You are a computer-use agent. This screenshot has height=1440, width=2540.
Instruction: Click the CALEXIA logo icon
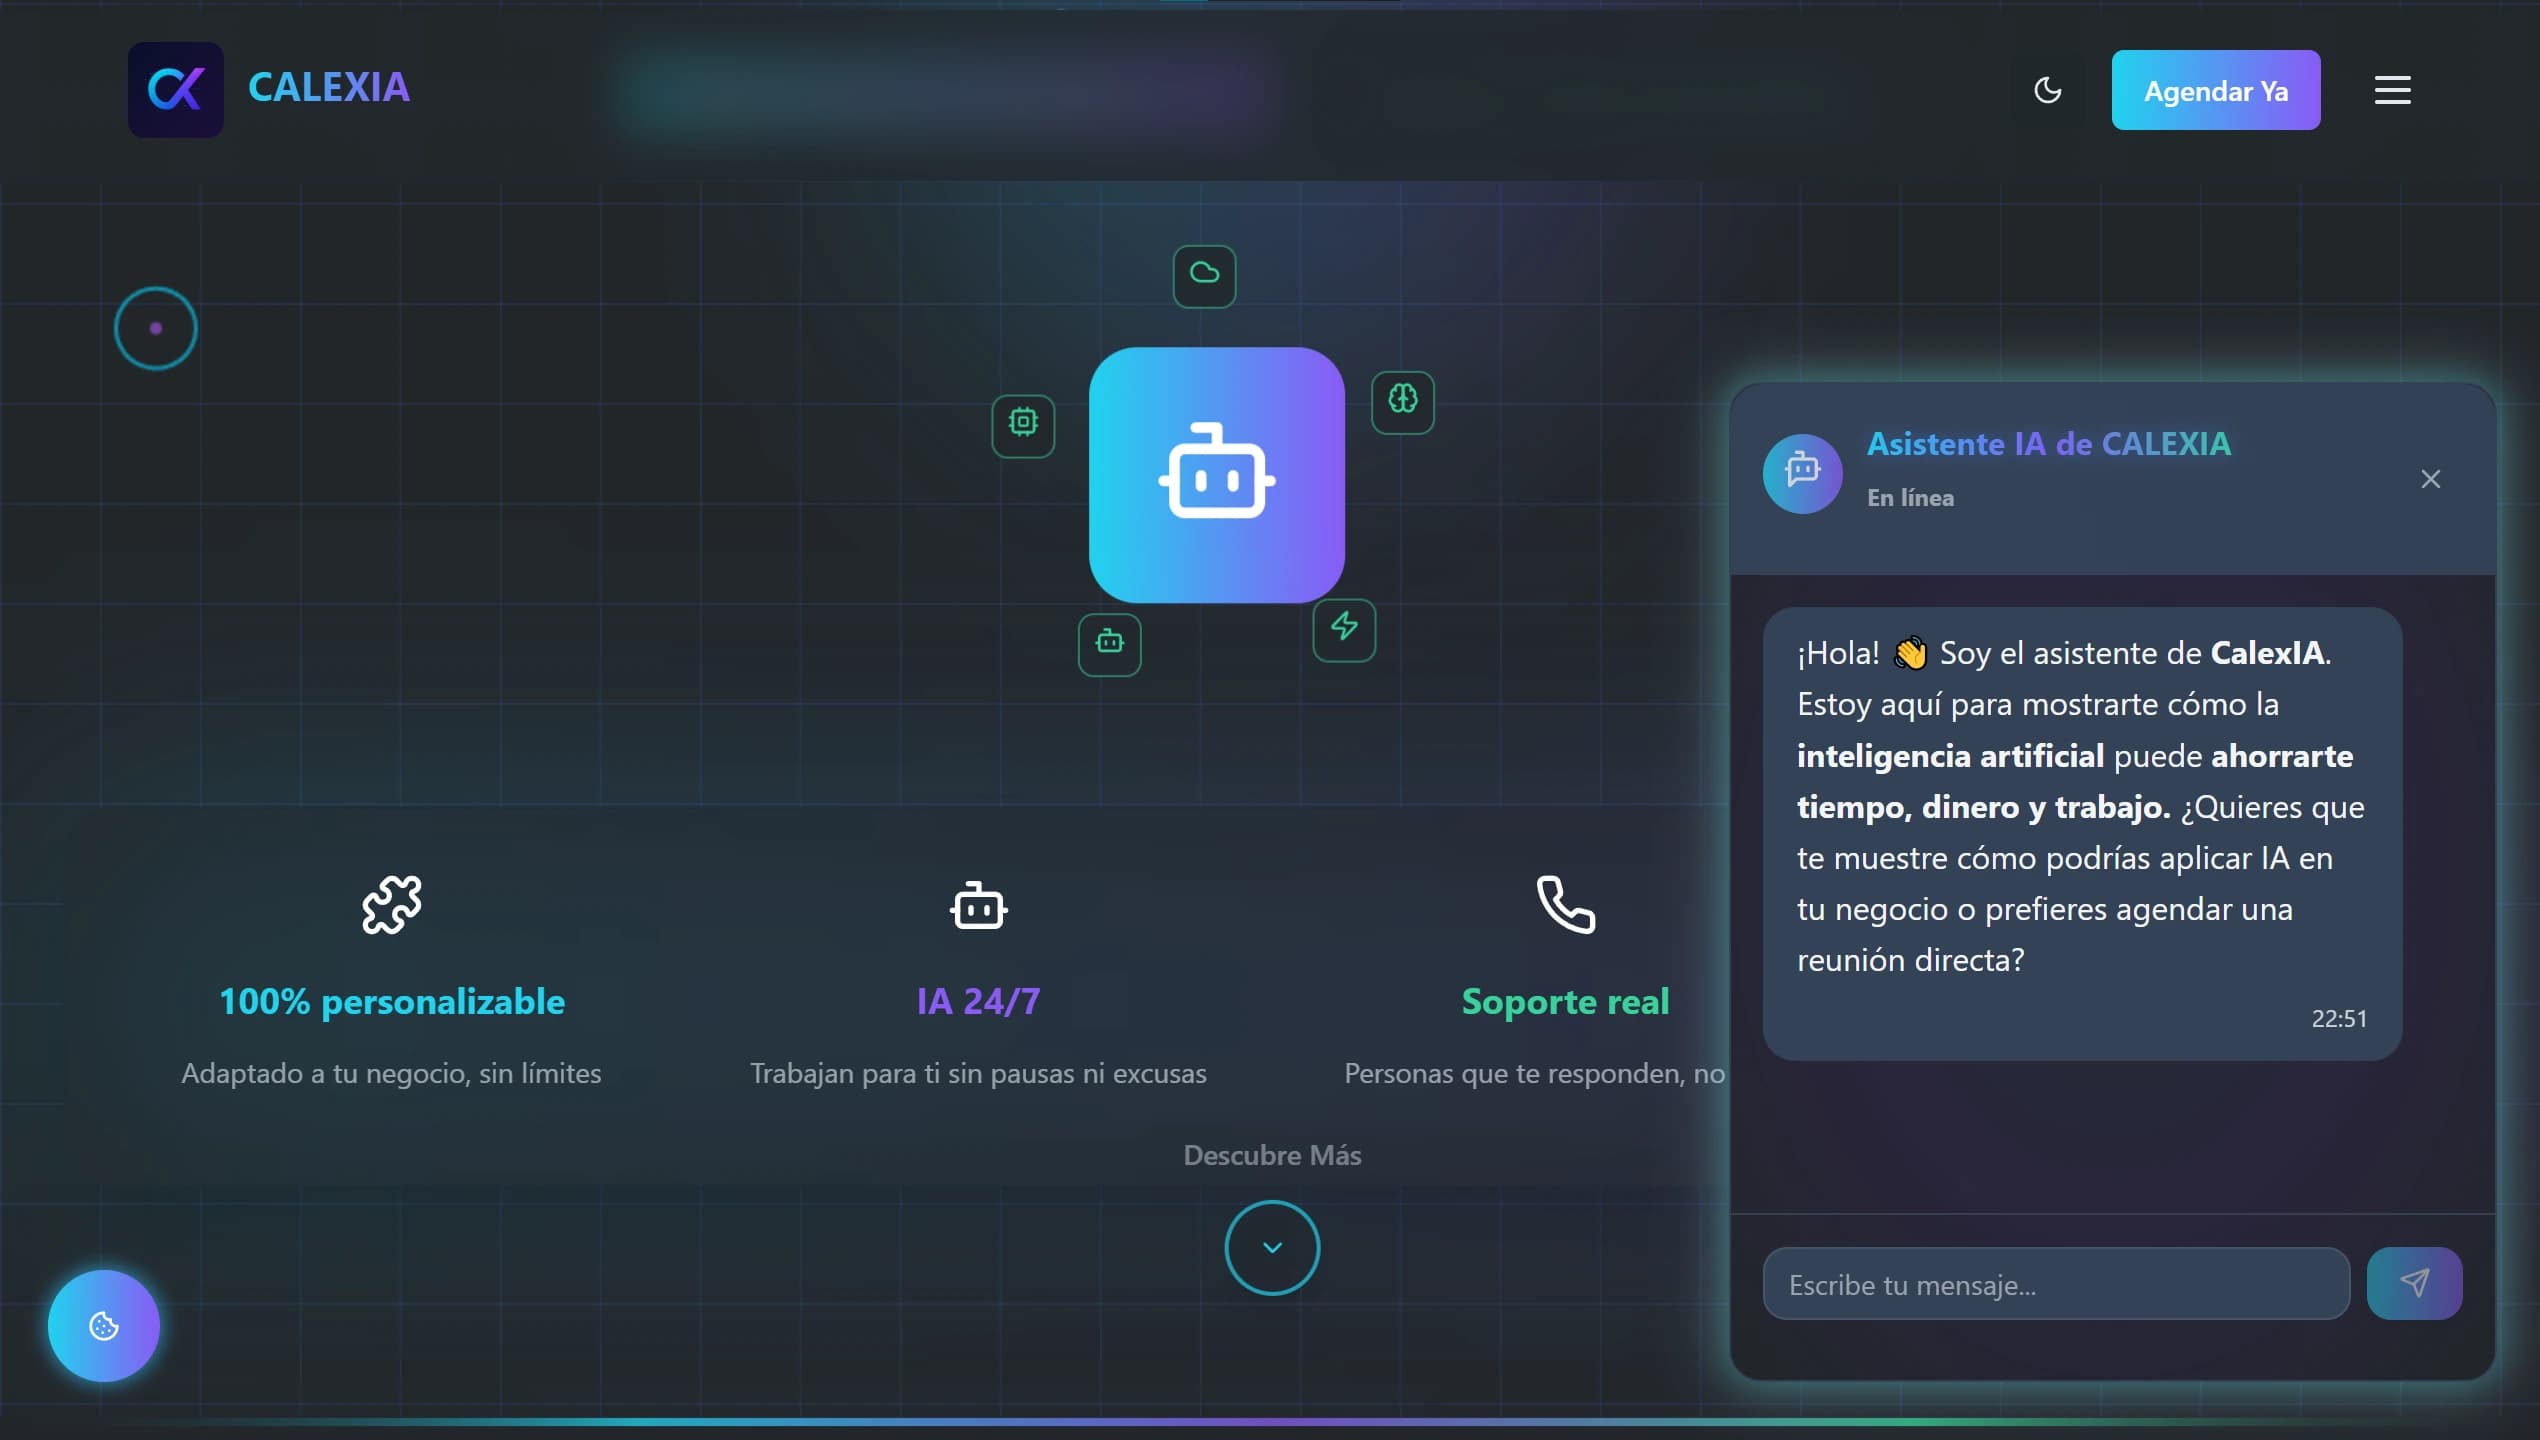(176, 89)
